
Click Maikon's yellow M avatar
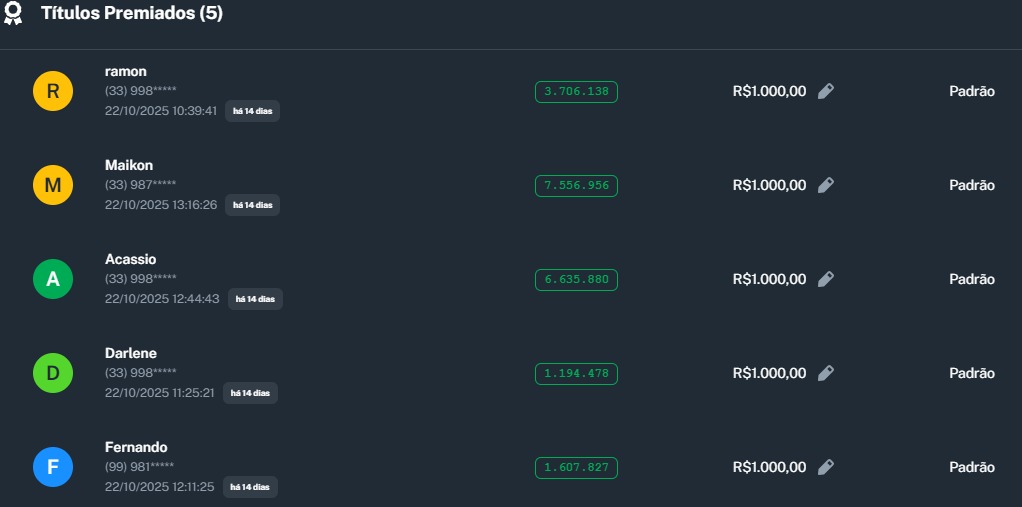coord(53,185)
